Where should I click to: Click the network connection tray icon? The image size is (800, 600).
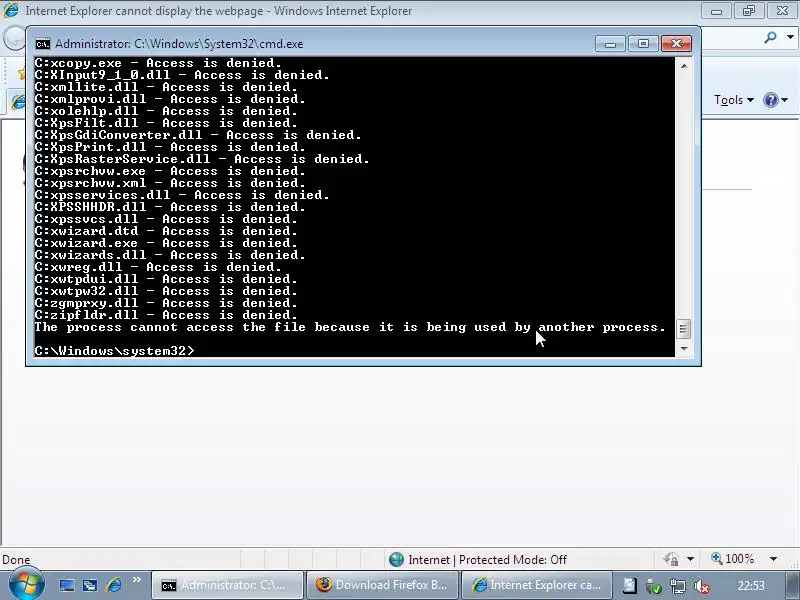coord(678,586)
